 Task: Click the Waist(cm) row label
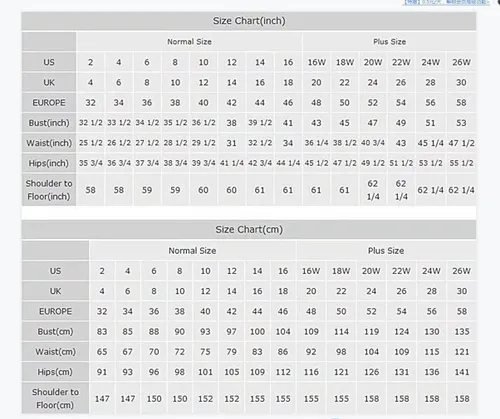pyautogui.click(x=55, y=352)
